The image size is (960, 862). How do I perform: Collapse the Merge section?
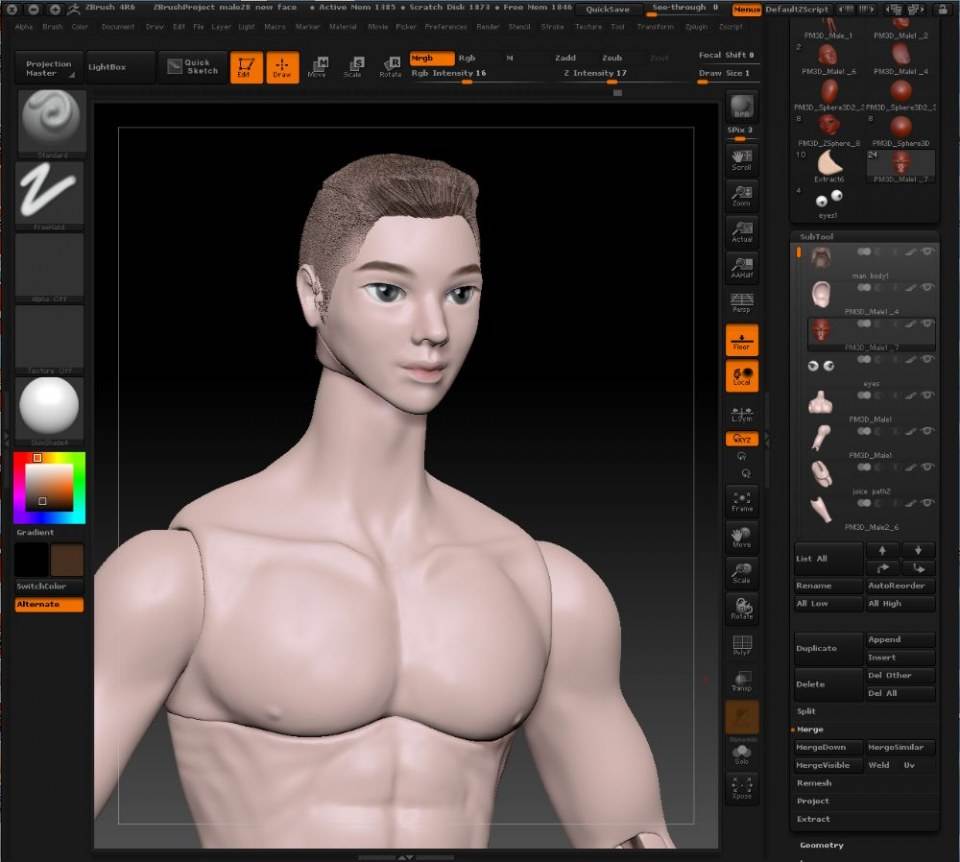[x=809, y=730]
